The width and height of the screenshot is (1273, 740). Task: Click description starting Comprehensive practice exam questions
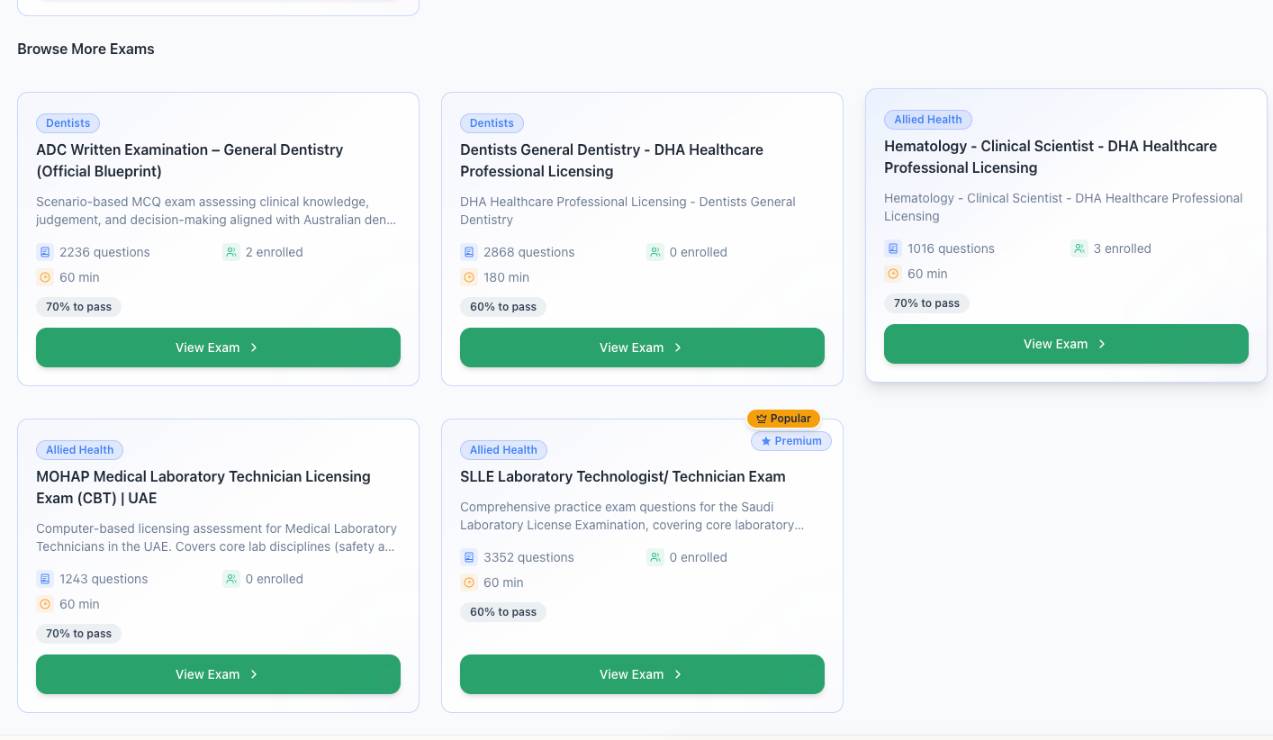pyautogui.click(x=632, y=516)
